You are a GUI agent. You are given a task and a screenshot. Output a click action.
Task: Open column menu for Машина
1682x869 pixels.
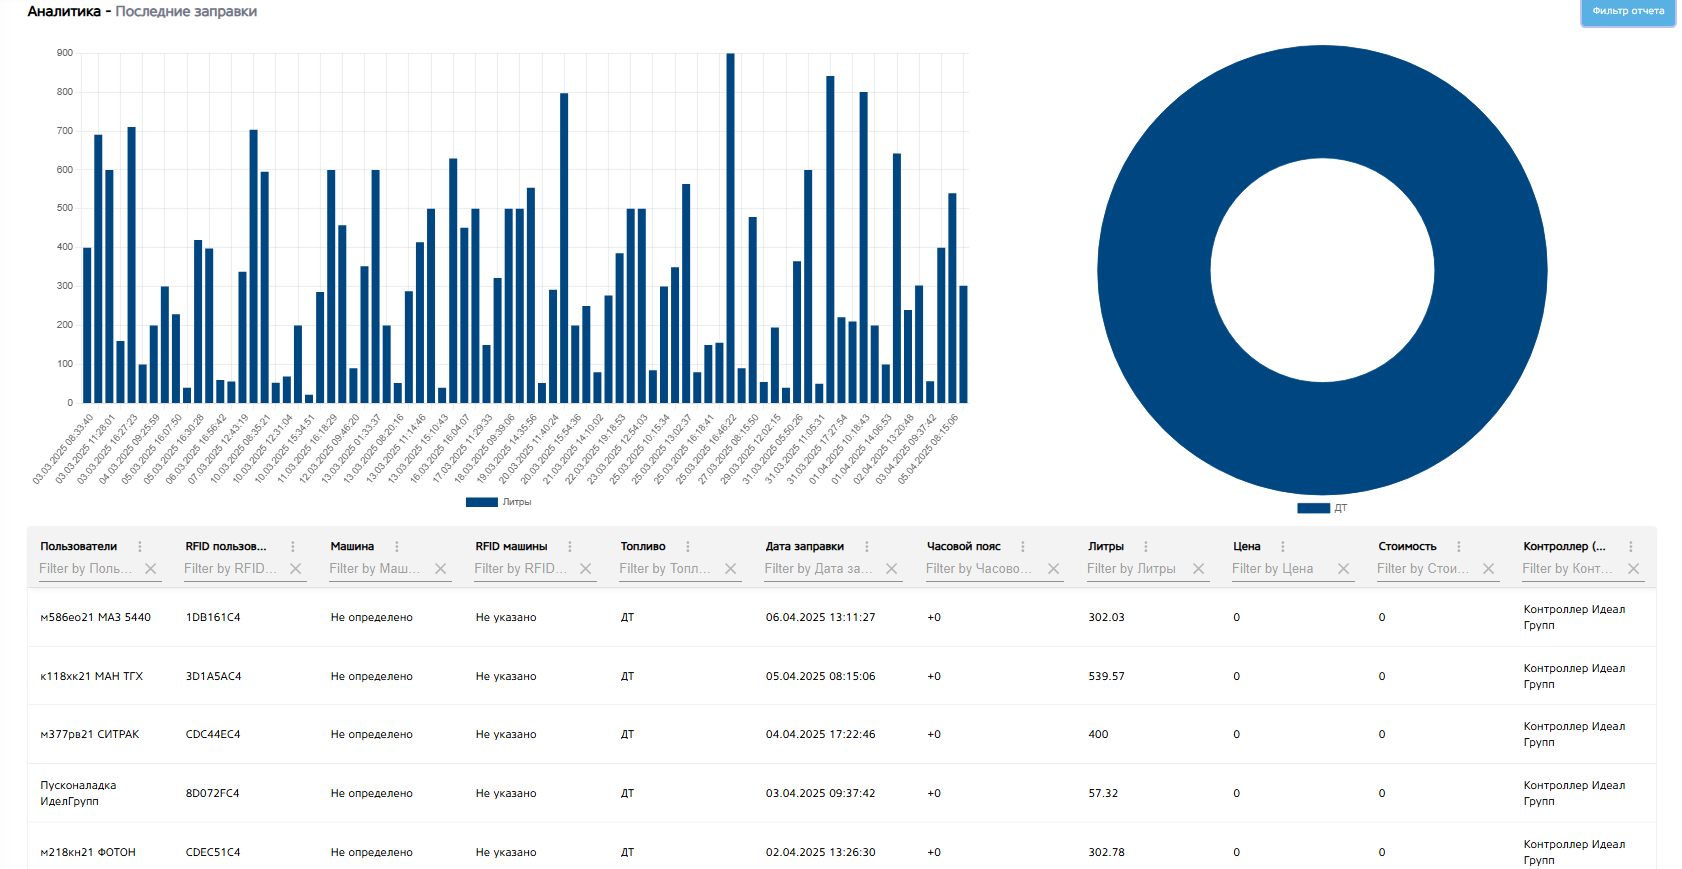(397, 547)
